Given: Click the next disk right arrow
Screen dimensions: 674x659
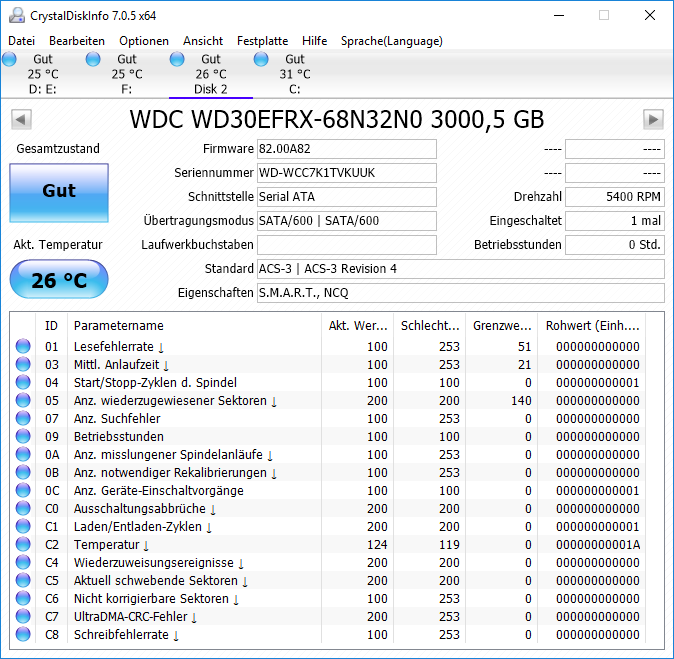Looking at the screenshot, I should point(653,120).
